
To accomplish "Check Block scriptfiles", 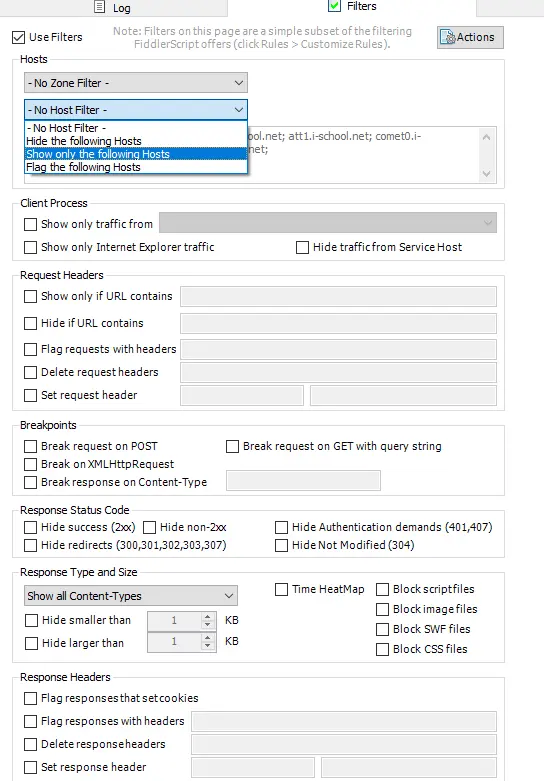I will tap(383, 590).
